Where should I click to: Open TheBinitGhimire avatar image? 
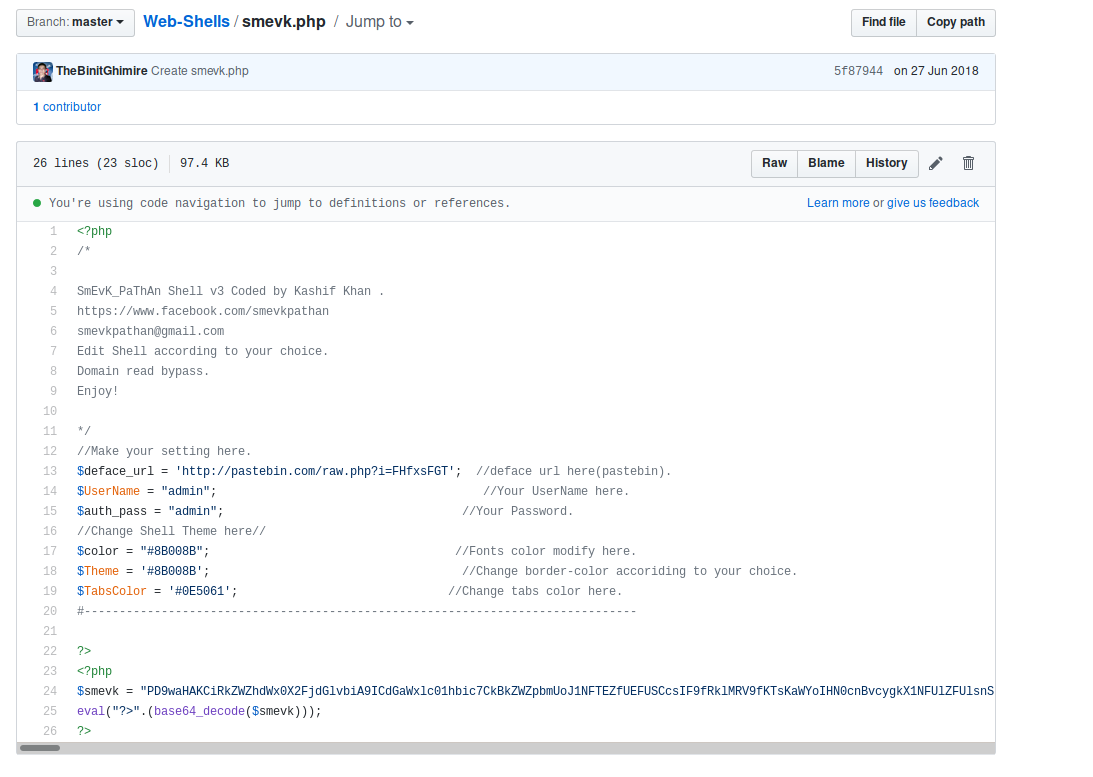point(43,71)
